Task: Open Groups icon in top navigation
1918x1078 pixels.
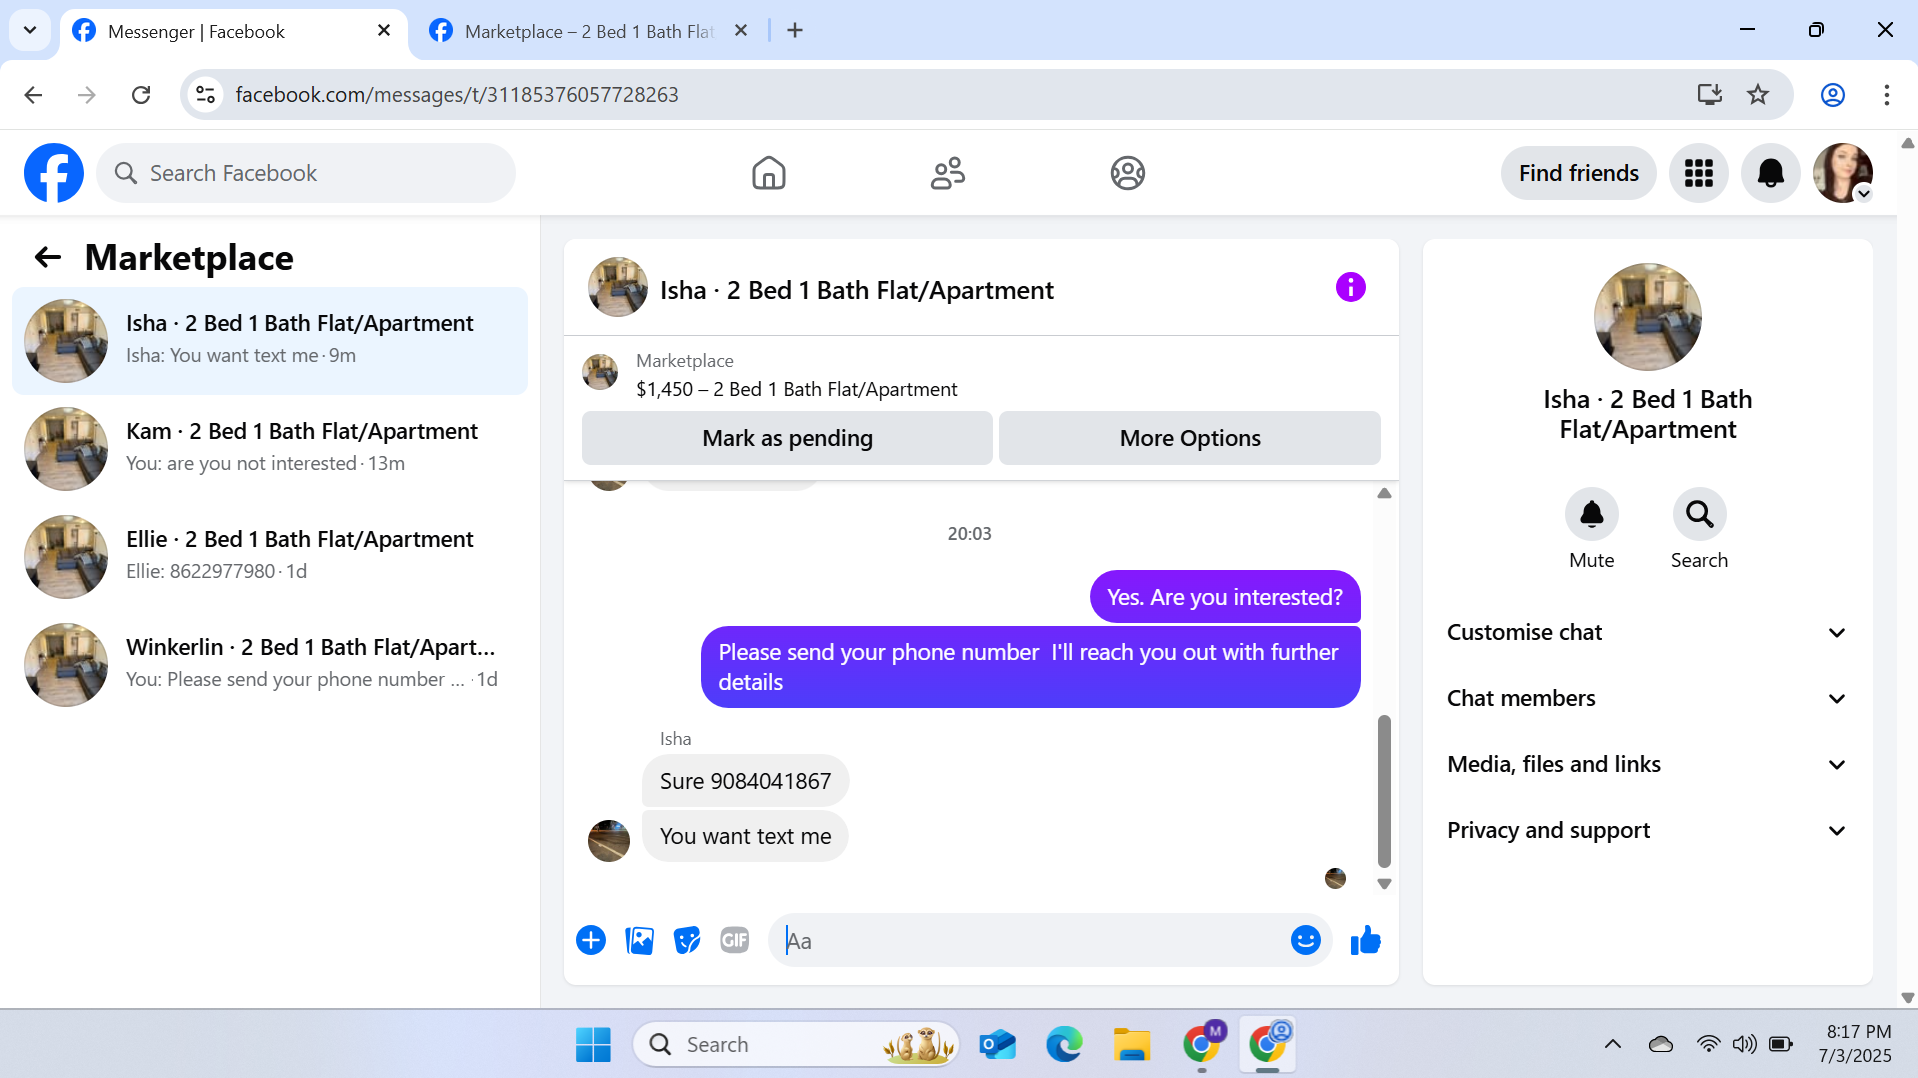Action: pos(1127,173)
